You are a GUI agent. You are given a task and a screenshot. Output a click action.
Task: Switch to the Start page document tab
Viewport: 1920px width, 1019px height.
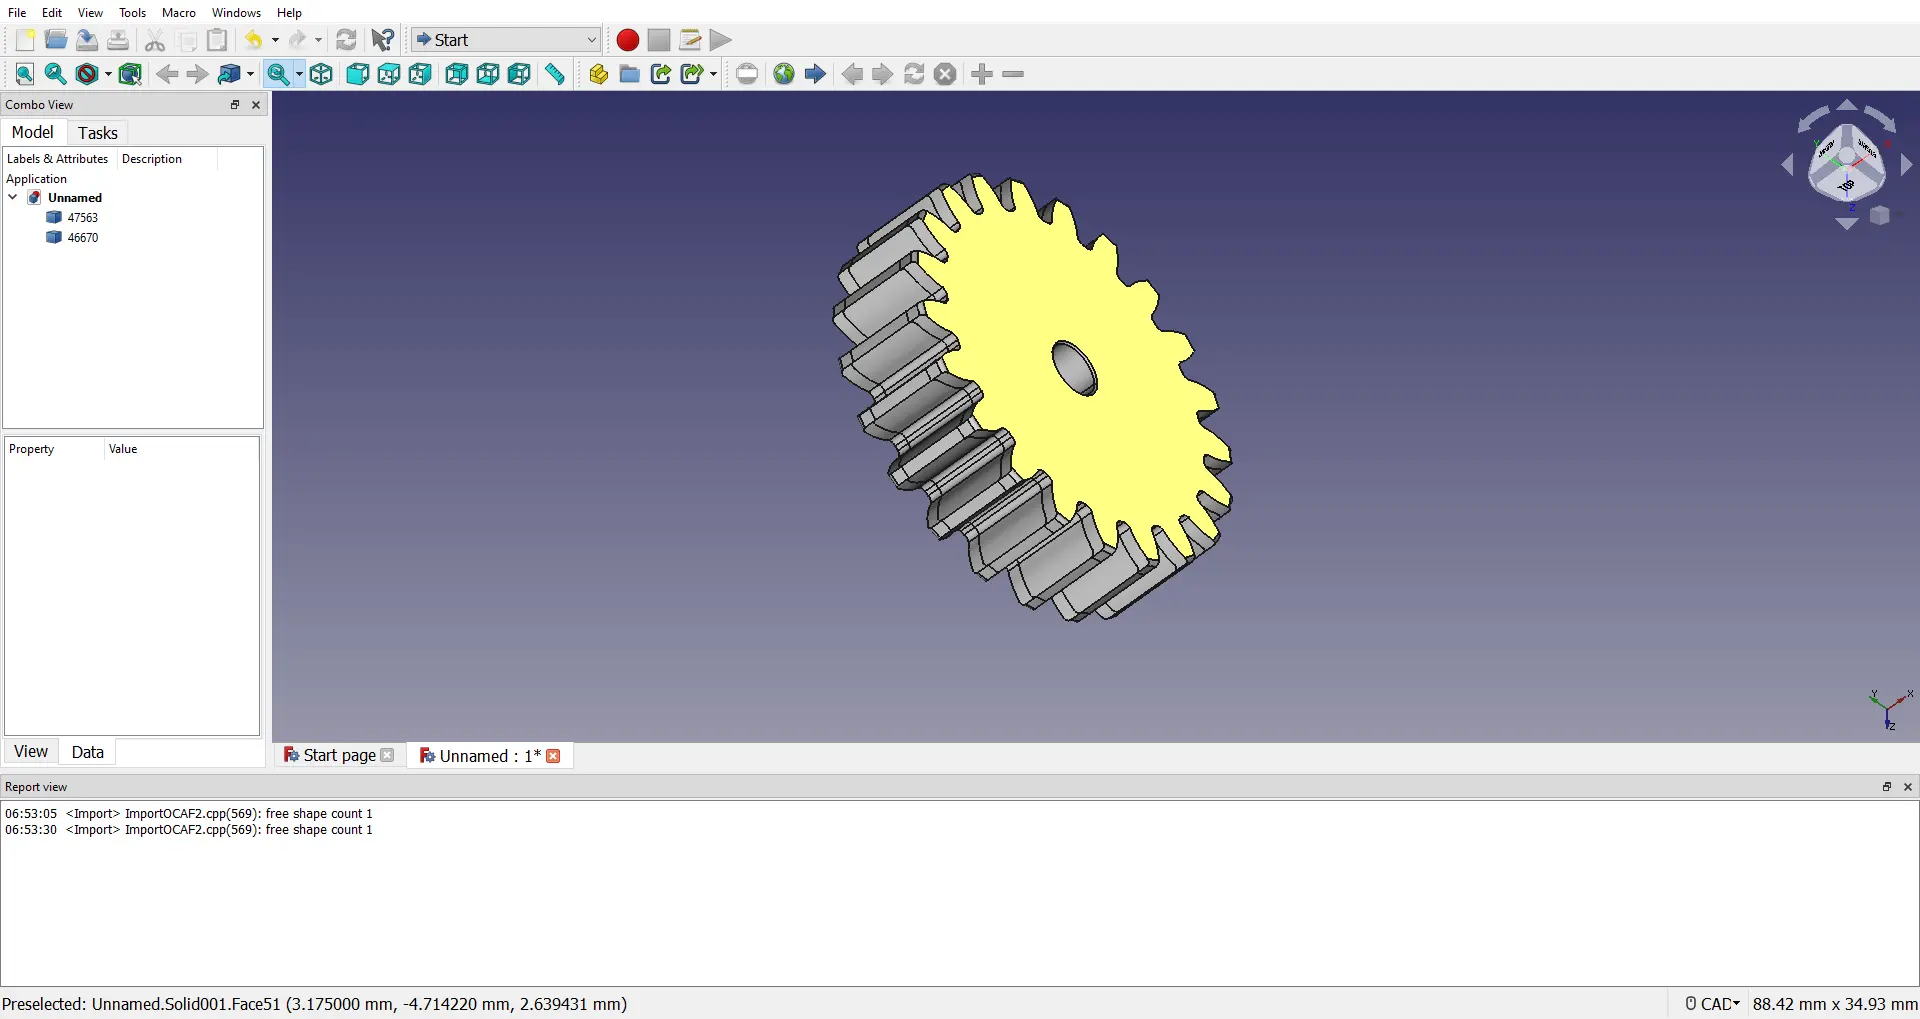pyautogui.click(x=338, y=756)
